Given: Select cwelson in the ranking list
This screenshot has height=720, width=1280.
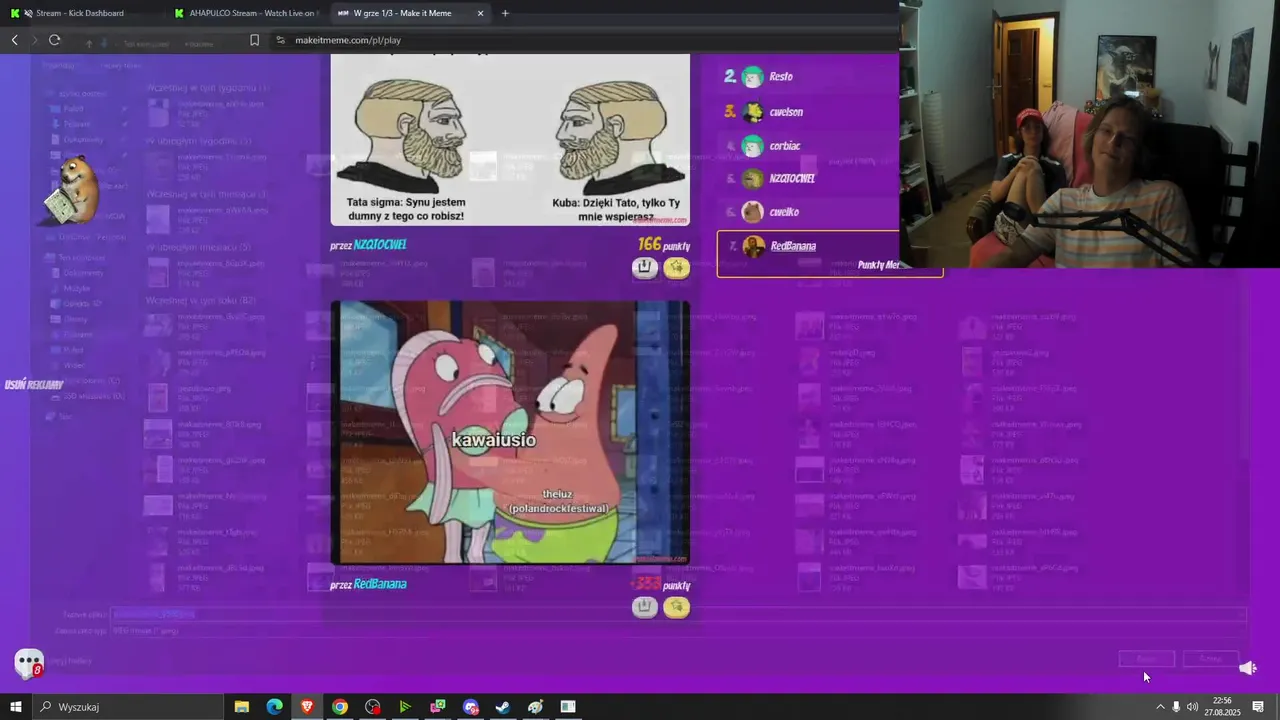Looking at the screenshot, I should [808, 112].
